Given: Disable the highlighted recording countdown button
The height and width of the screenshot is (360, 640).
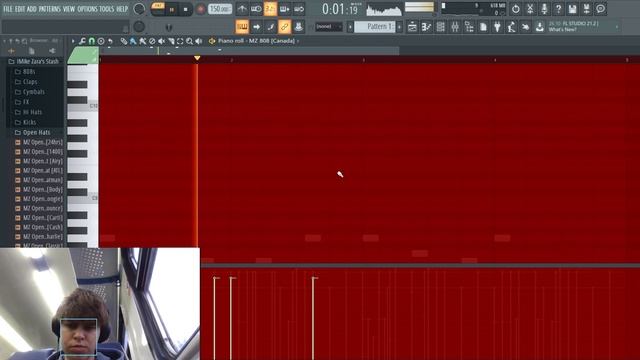Looking at the screenshot, I should click(x=270, y=9).
